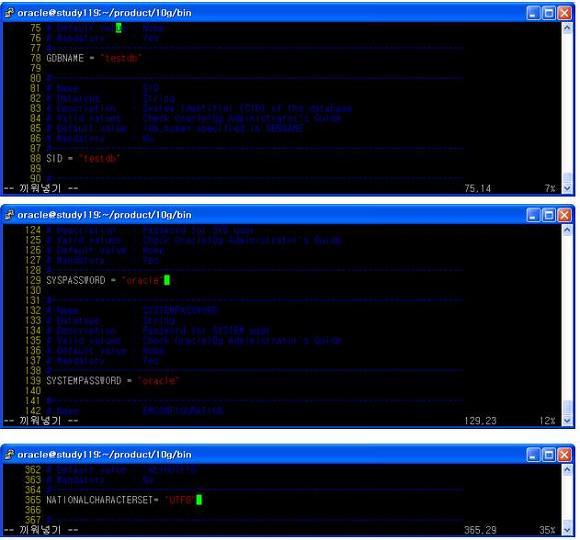Click scroll down arrow in middle window
Screen dimensions: 580x540
[567, 421]
